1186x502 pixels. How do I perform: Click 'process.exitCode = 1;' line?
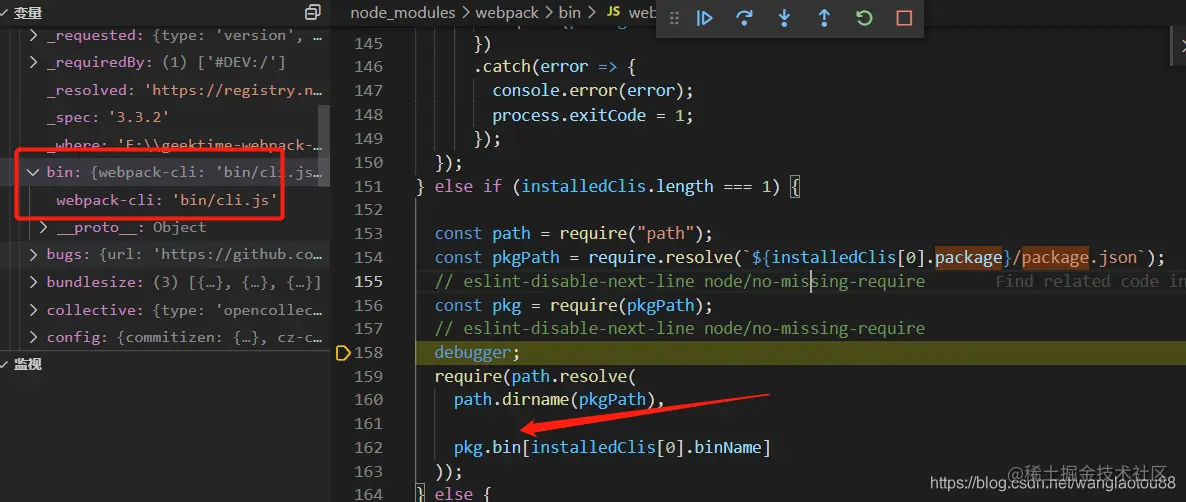tap(593, 116)
